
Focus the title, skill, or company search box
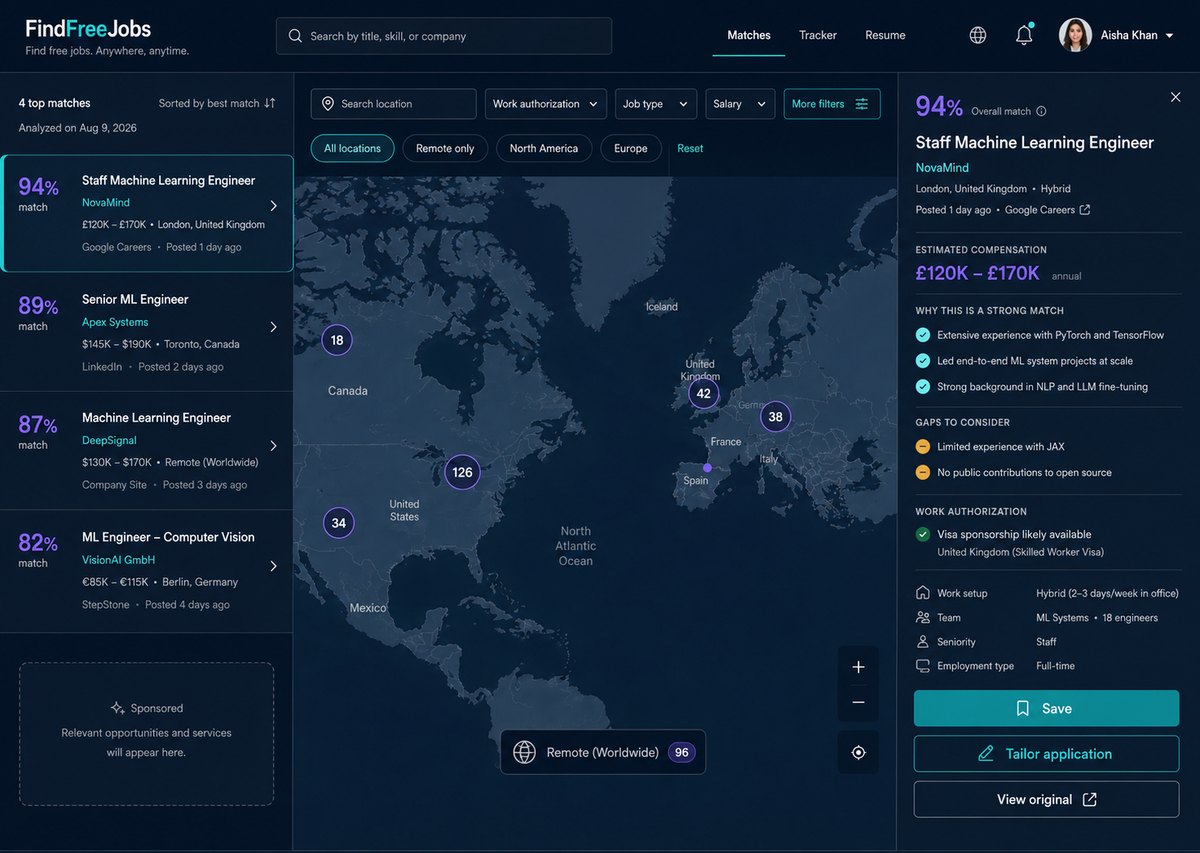click(x=444, y=36)
